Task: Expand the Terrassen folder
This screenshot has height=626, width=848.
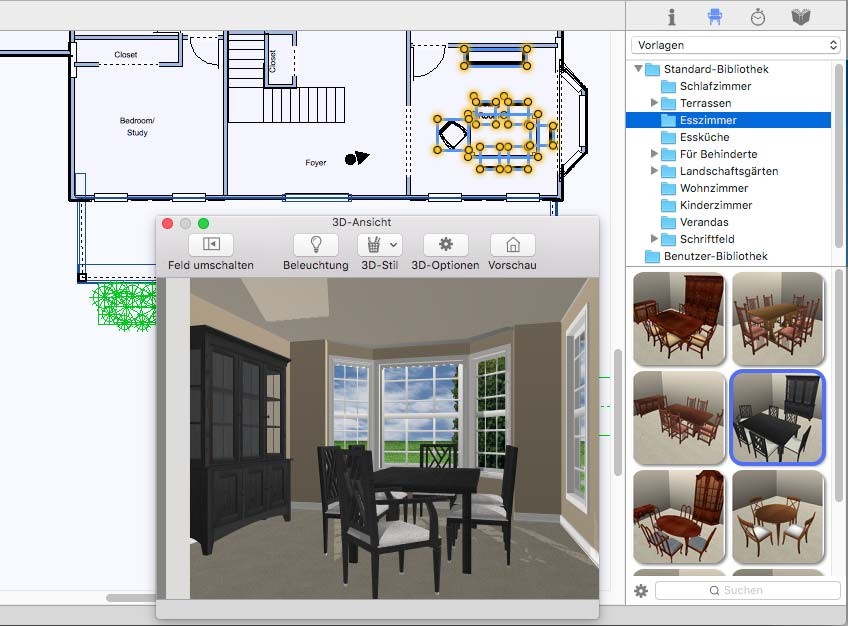Action: click(654, 103)
